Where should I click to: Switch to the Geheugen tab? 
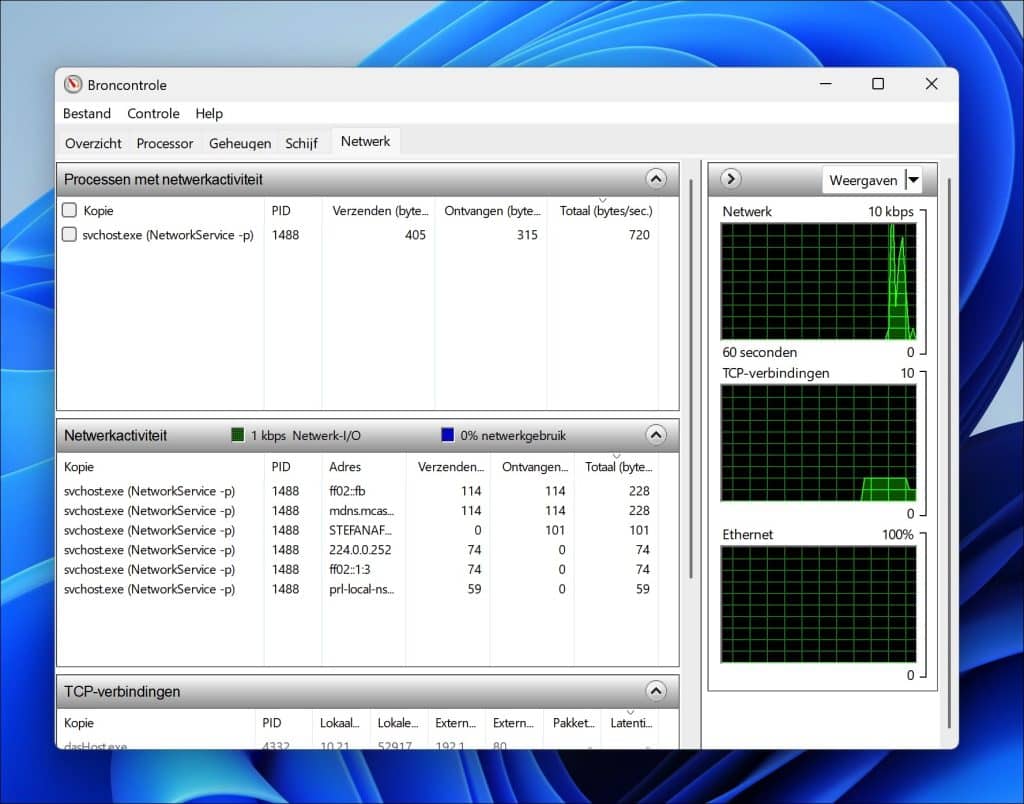(x=240, y=143)
